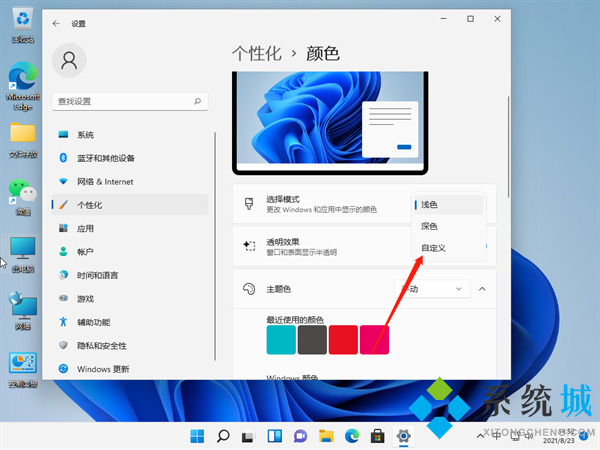Image resolution: width=600 pixels, height=450 pixels.
Task: Click the 应用 apps icon
Action: coord(63,228)
